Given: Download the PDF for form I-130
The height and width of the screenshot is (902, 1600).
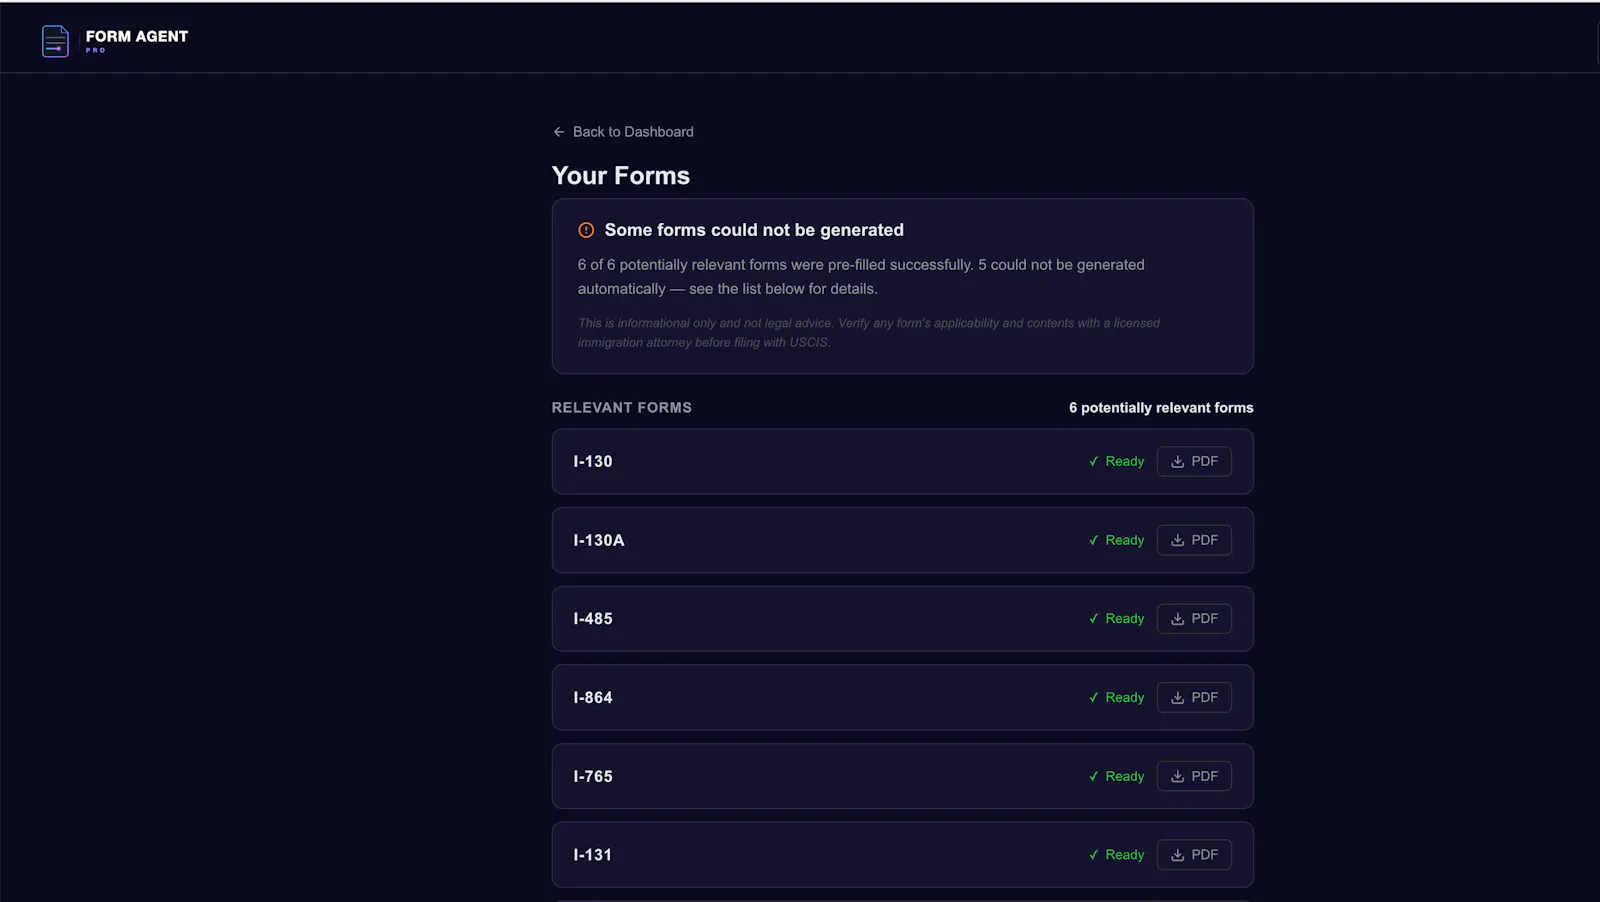Looking at the screenshot, I should point(1194,461).
